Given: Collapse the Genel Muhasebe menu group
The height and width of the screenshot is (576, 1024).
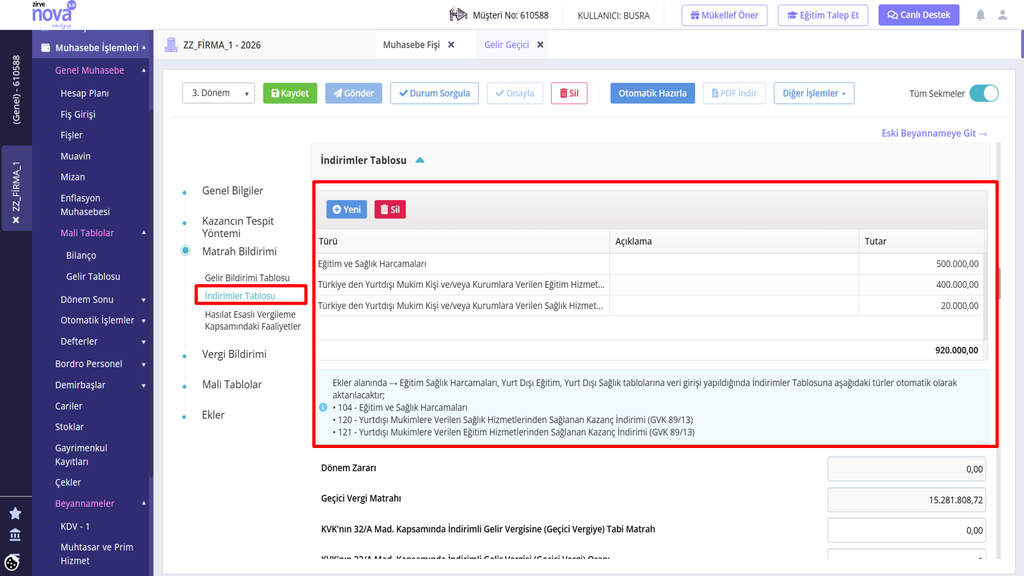Looking at the screenshot, I should [144, 71].
